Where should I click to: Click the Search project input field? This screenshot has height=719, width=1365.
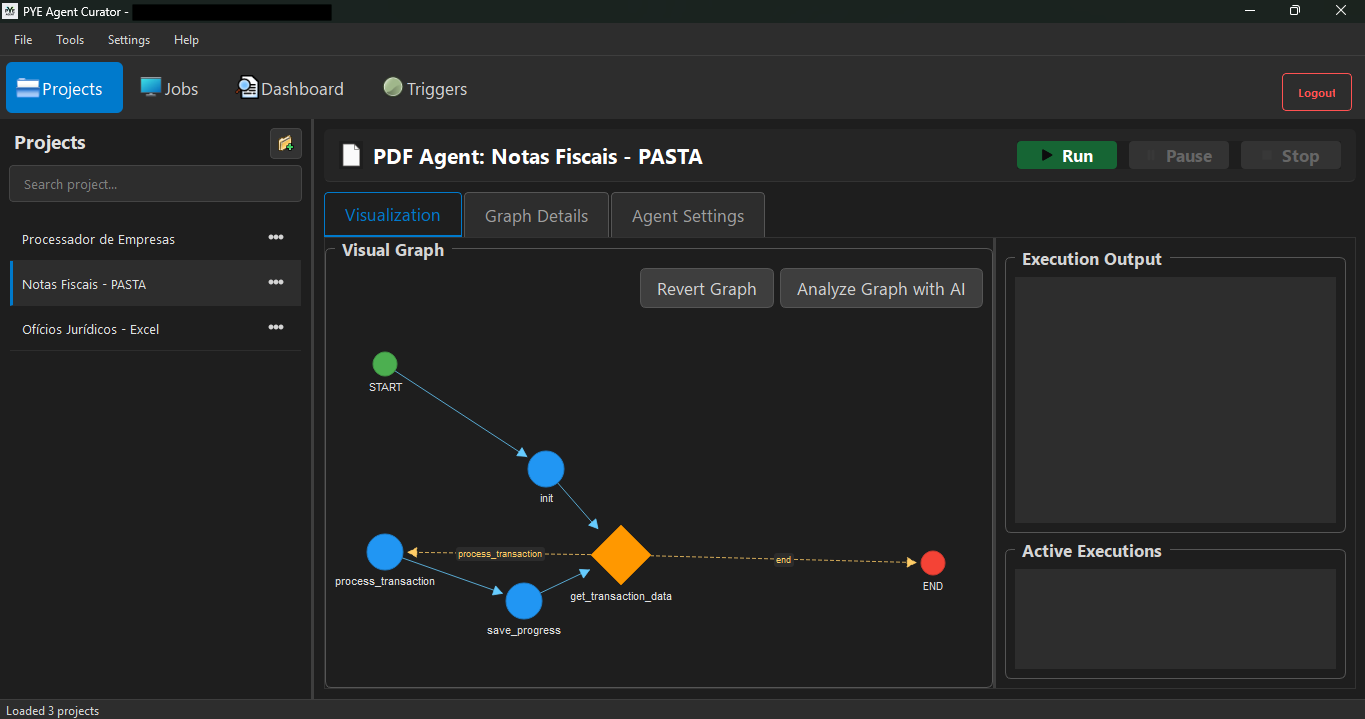point(155,184)
